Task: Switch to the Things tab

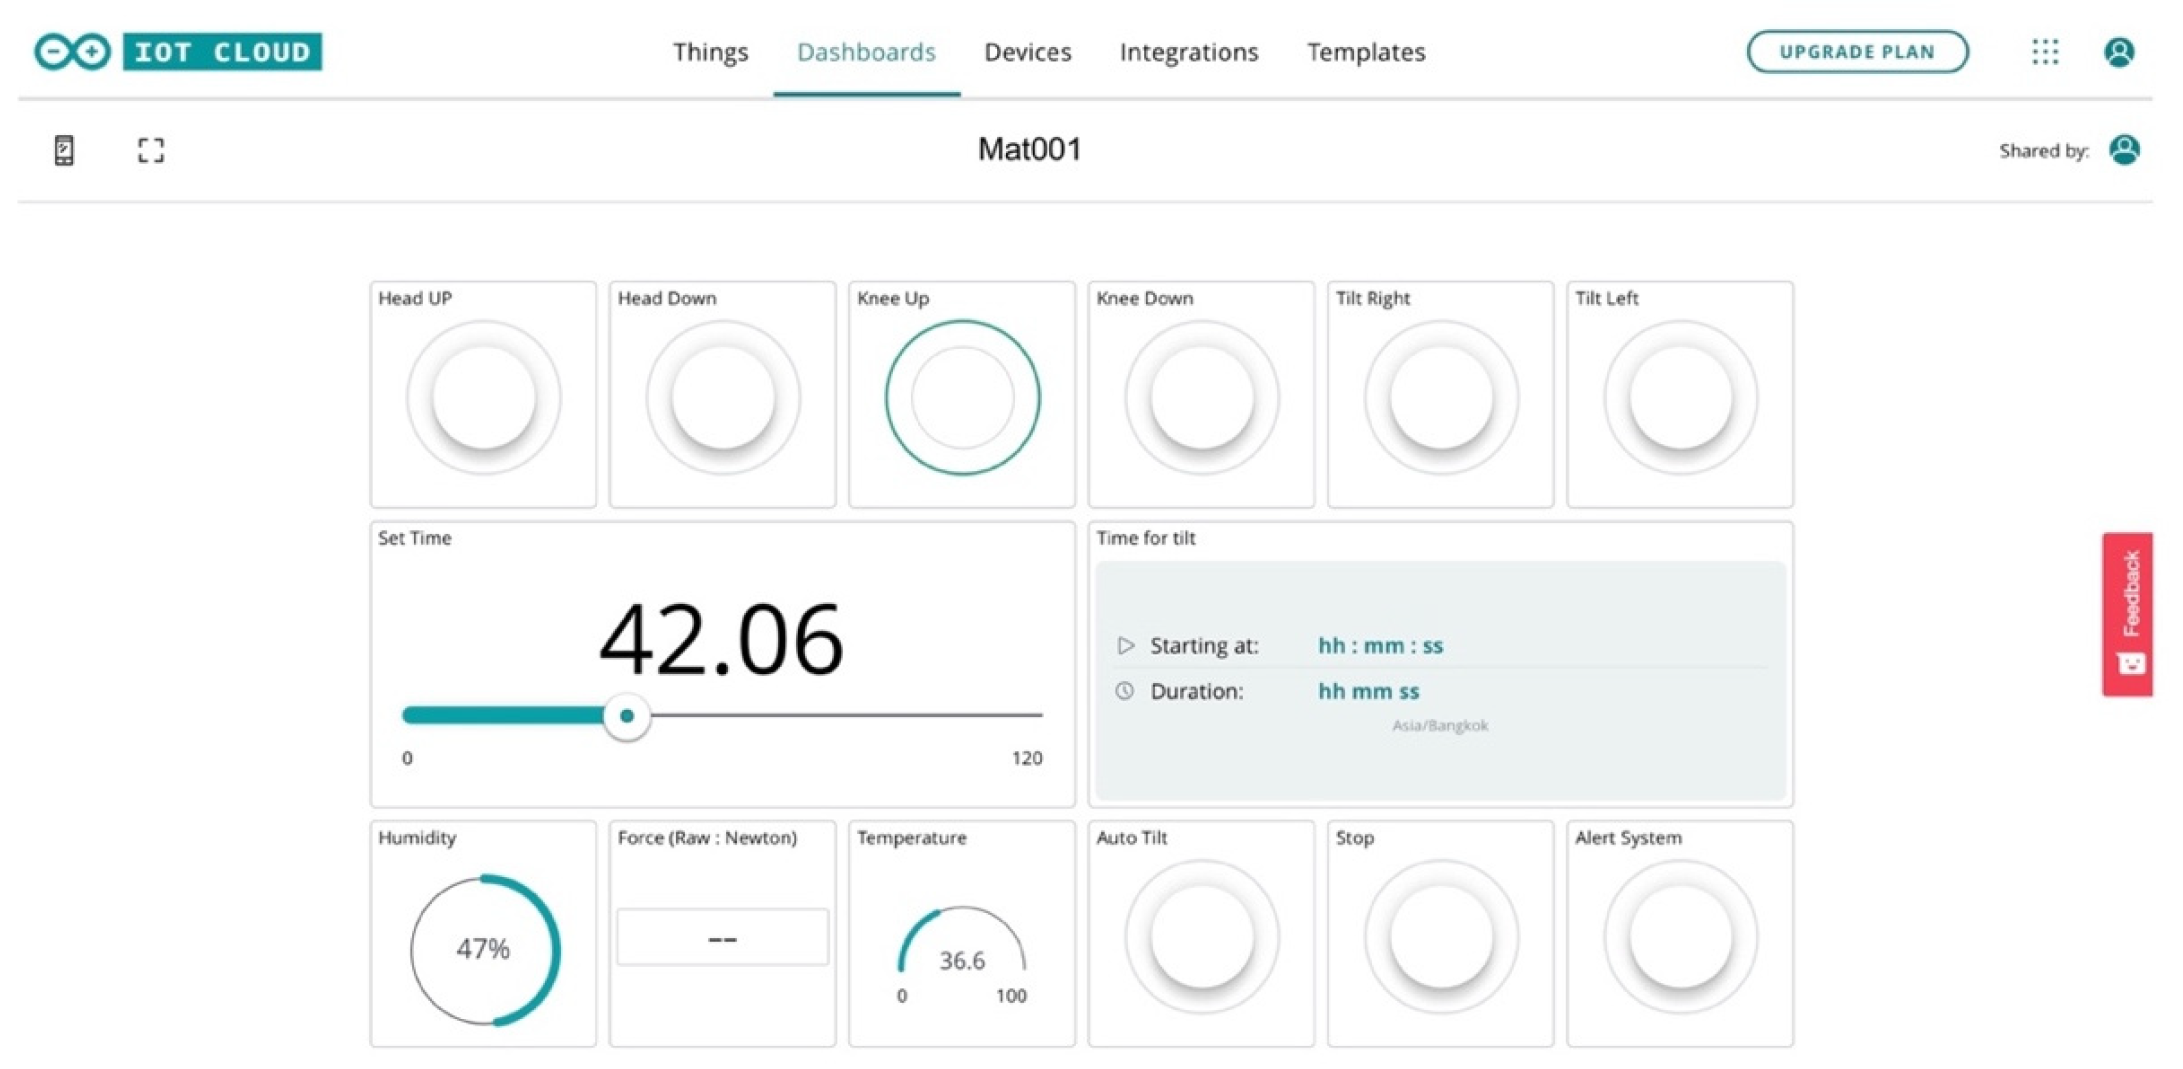Action: pos(710,51)
